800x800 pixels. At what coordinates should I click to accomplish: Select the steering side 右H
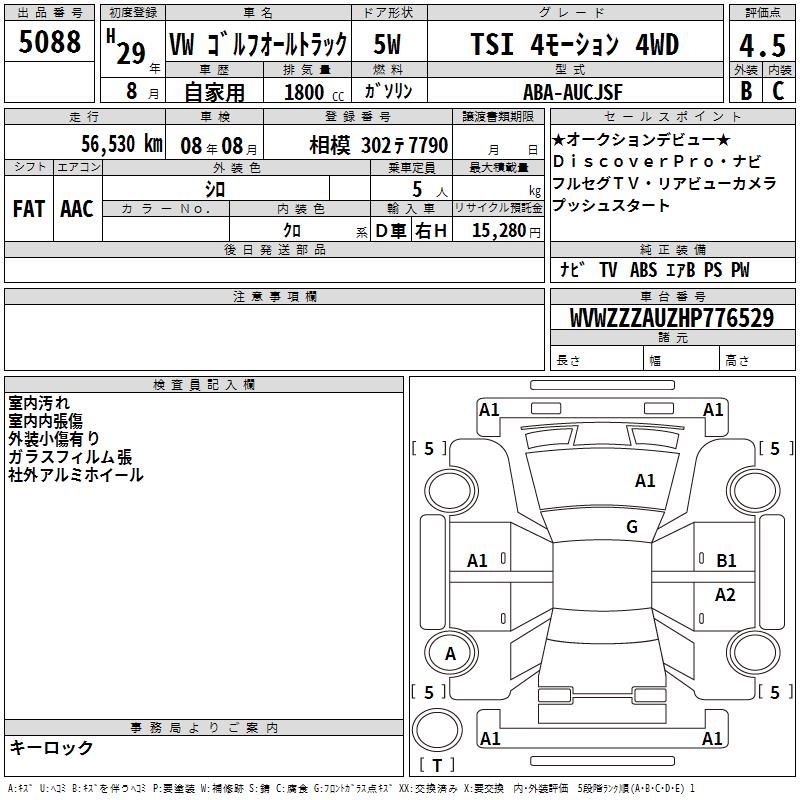coord(431,231)
